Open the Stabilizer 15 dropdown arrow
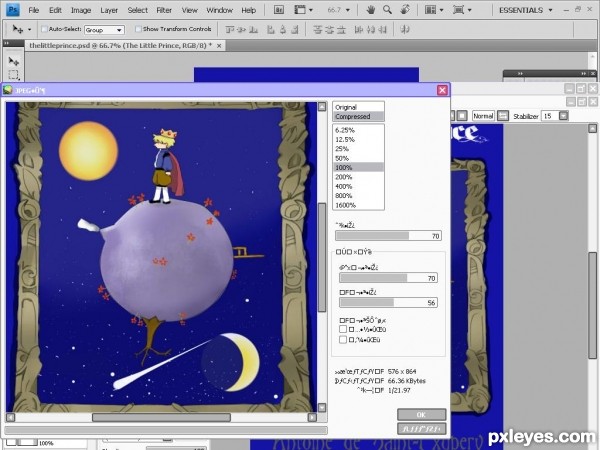This screenshot has width=600, height=450. pyautogui.click(x=563, y=116)
